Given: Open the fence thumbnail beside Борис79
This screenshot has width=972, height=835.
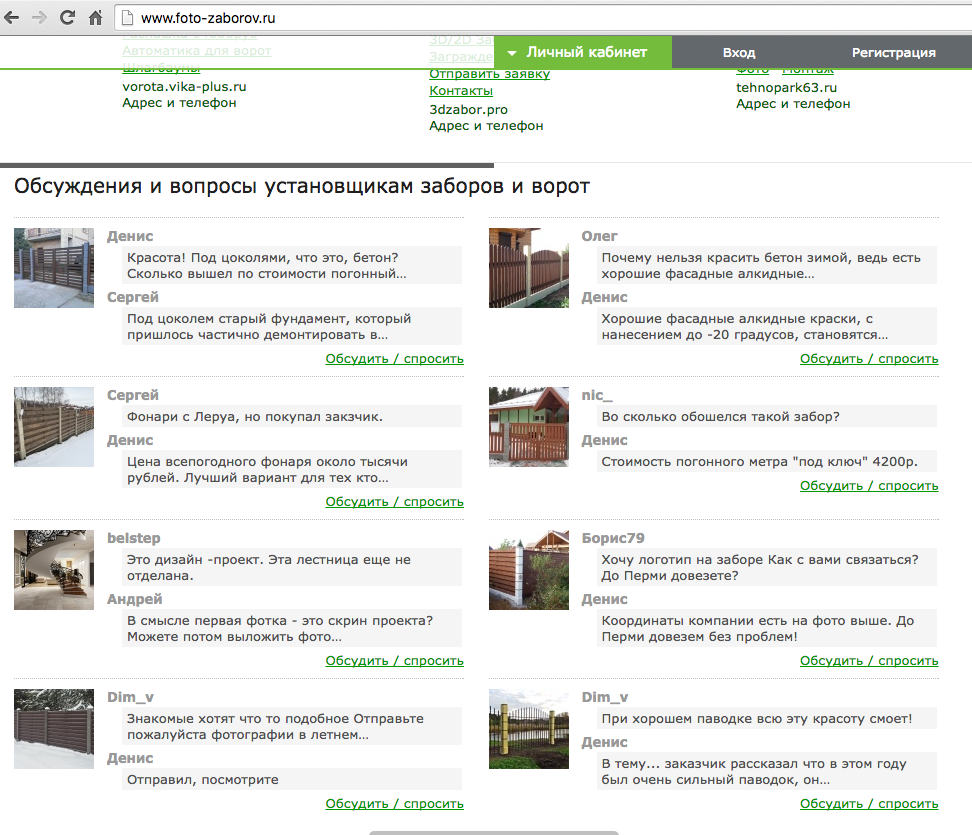Looking at the screenshot, I should click(528, 570).
